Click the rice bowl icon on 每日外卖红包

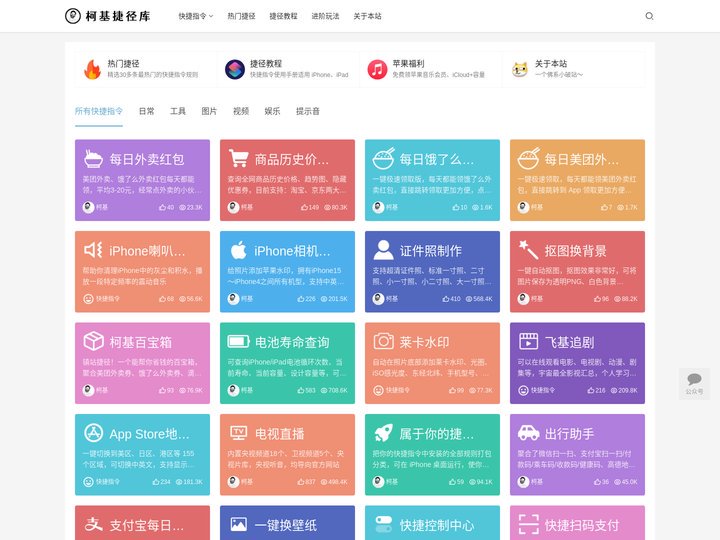click(x=93, y=159)
